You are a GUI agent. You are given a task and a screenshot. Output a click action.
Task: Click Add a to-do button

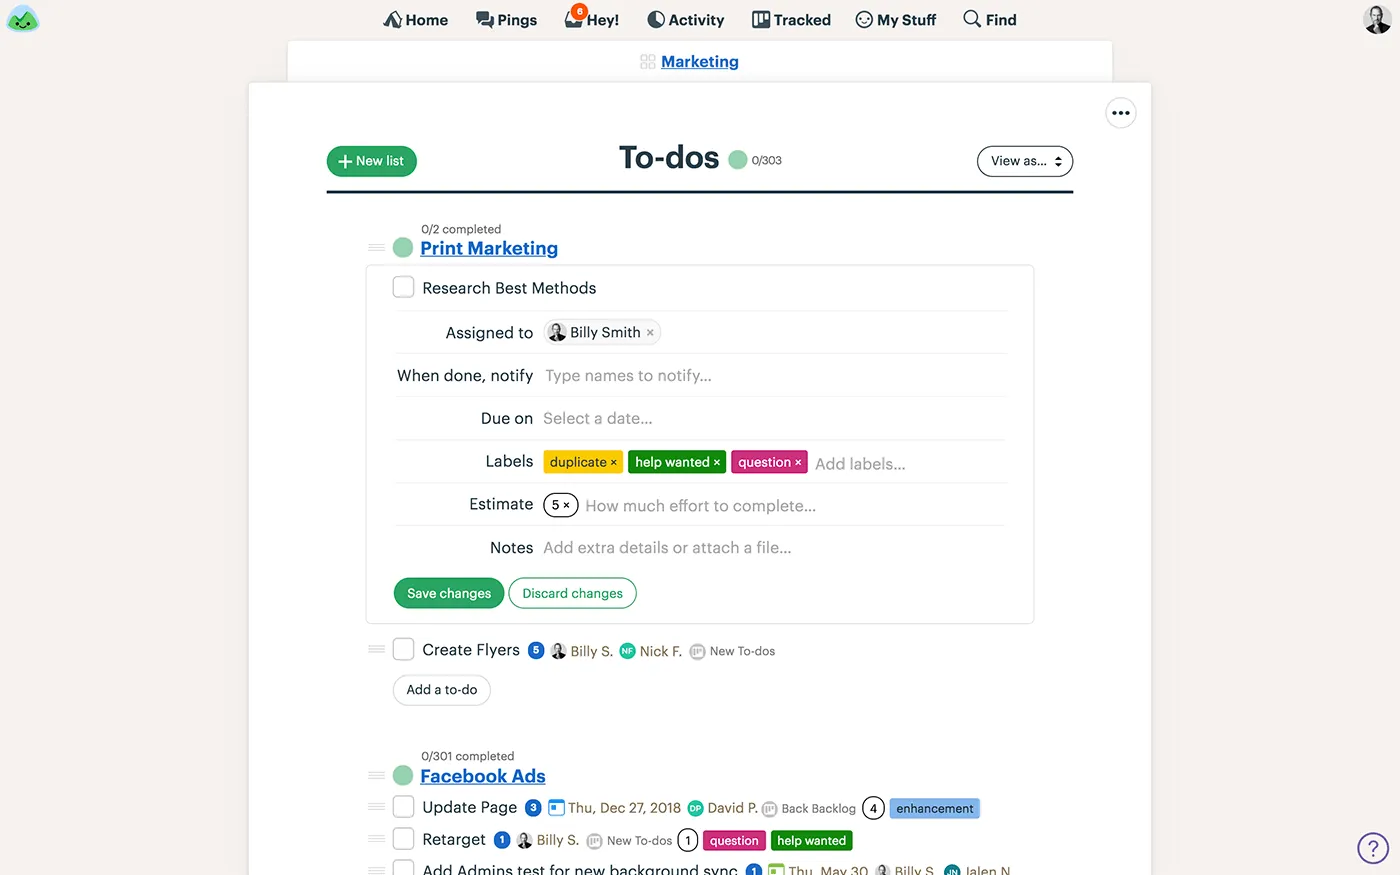tap(442, 690)
